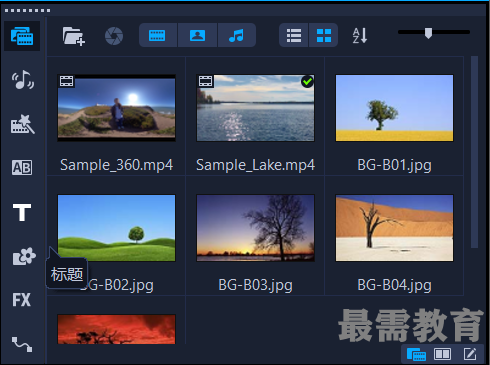Open the Sound/Audio library panel
The width and height of the screenshot is (490, 365).
23,80
